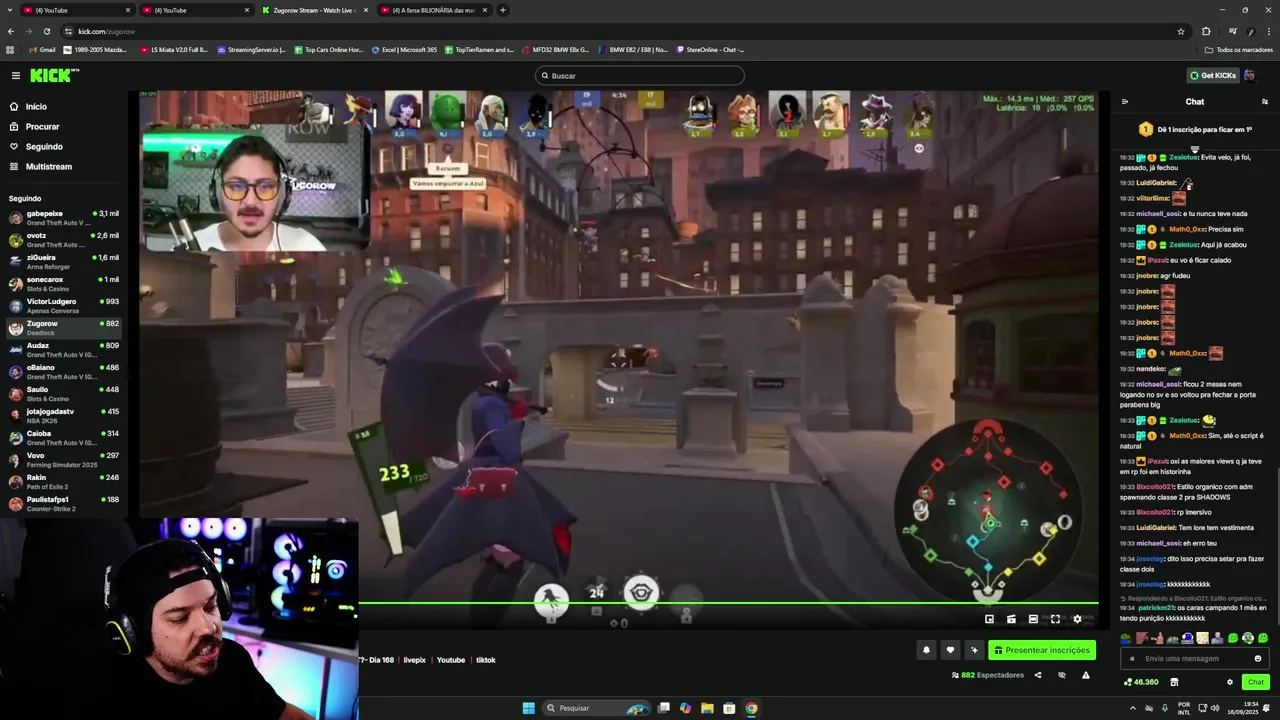The width and height of the screenshot is (1280, 720).
Task: Toggle the heart follow button
Action: [x=950, y=650]
